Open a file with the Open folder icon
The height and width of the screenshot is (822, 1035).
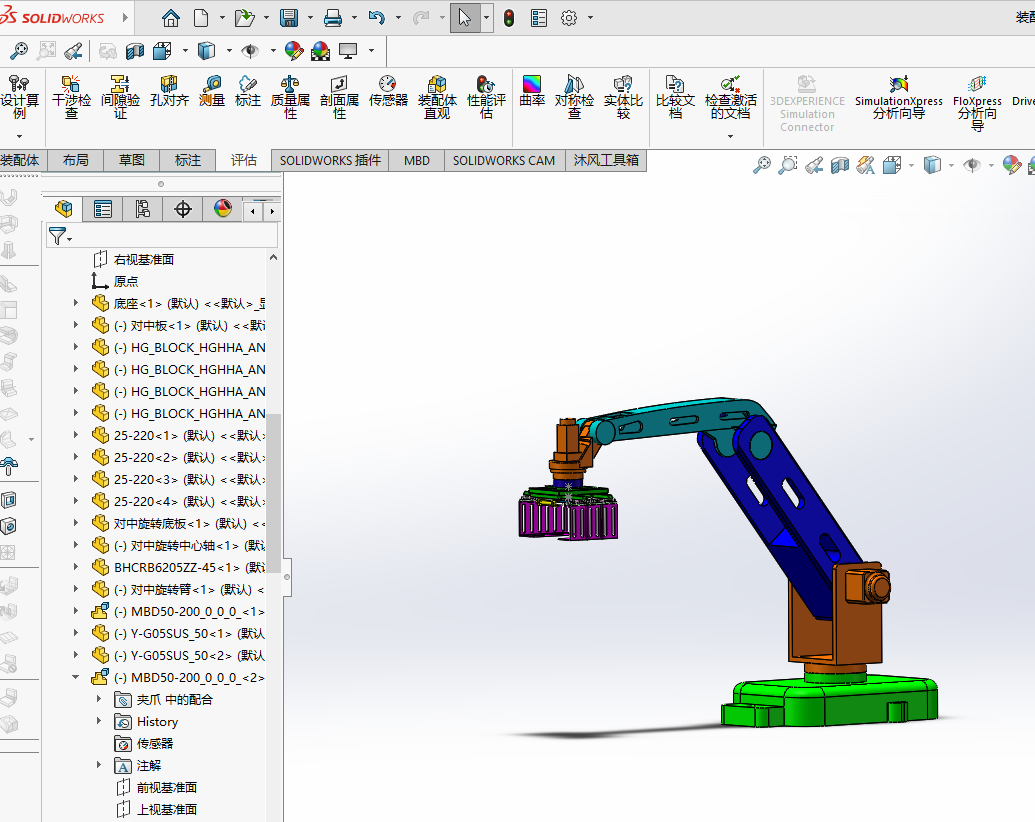244,18
